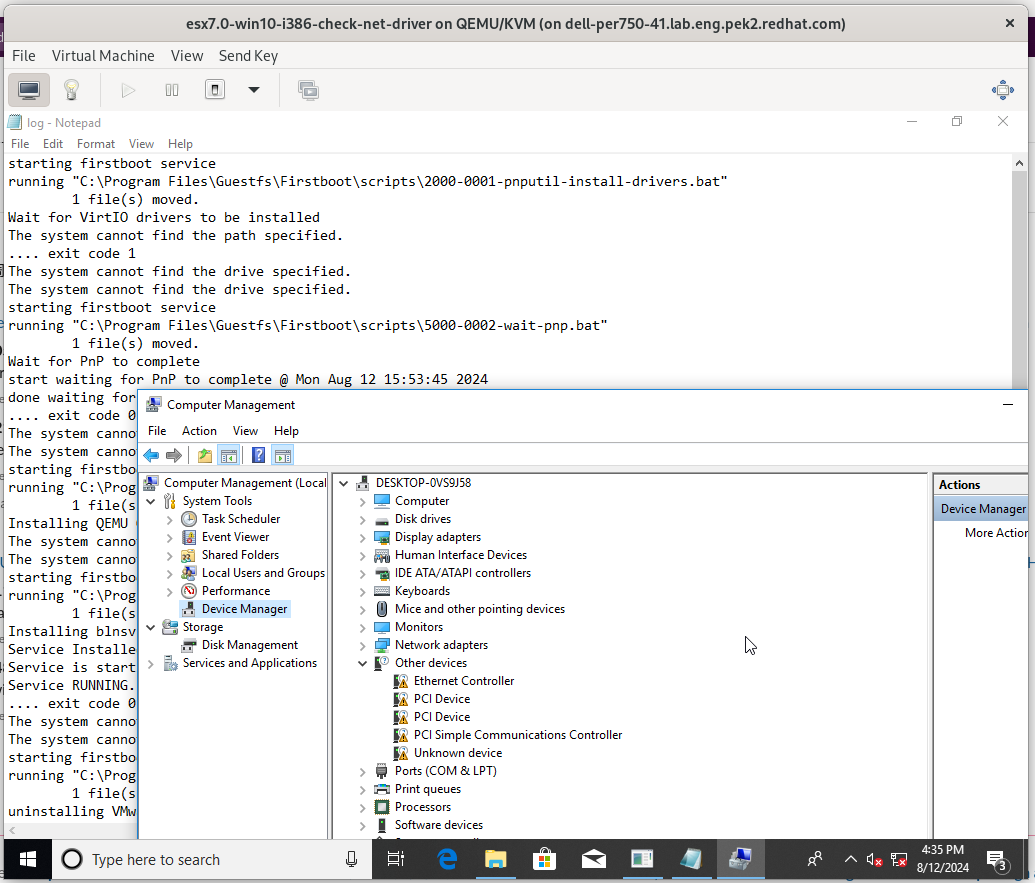Viewport: 1035px width, 883px height.
Task: Open Microsoft Edge from the taskbar
Action: [x=447, y=859]
